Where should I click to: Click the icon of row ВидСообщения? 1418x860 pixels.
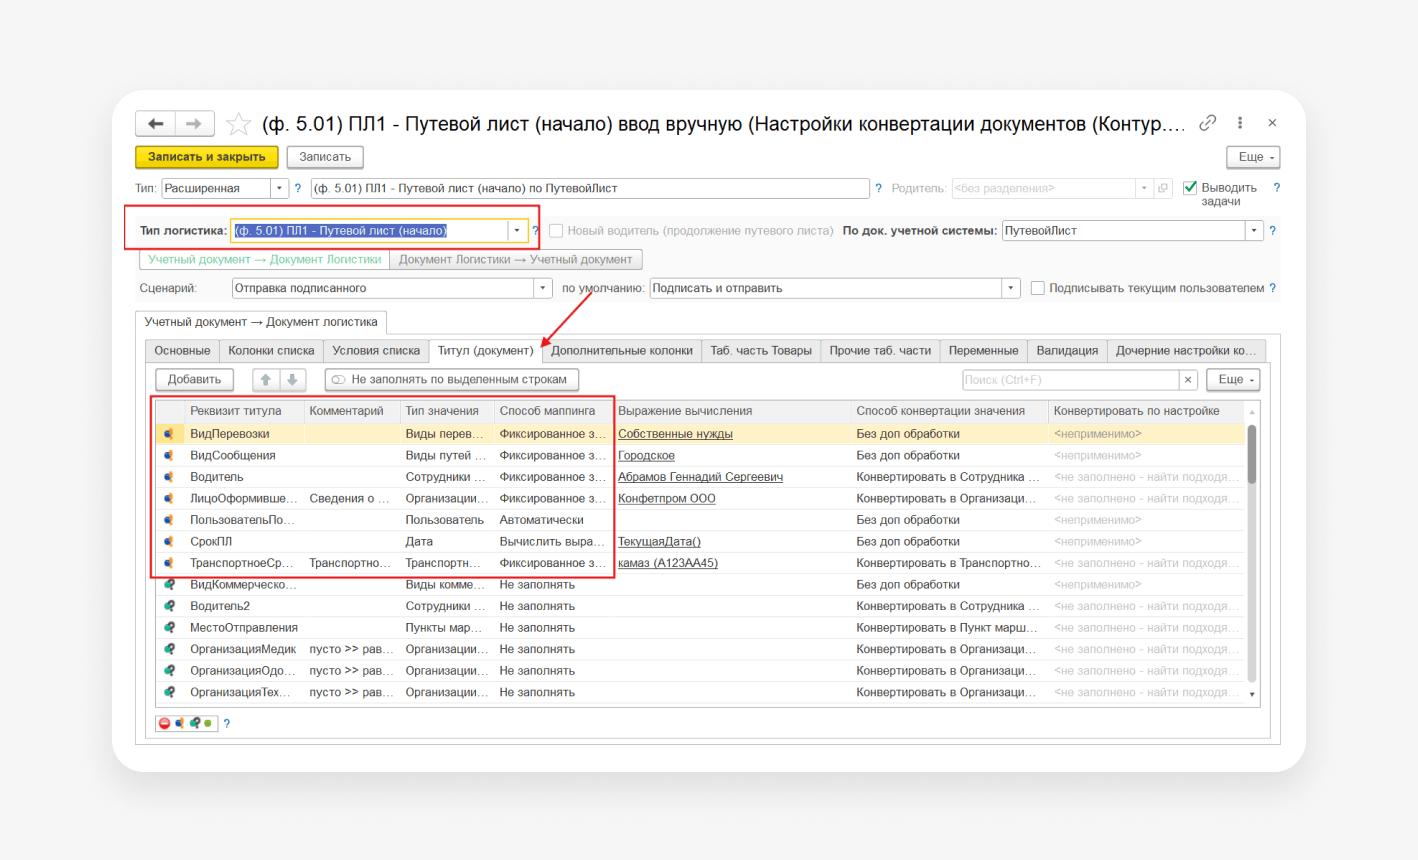[x=169, y=456]
